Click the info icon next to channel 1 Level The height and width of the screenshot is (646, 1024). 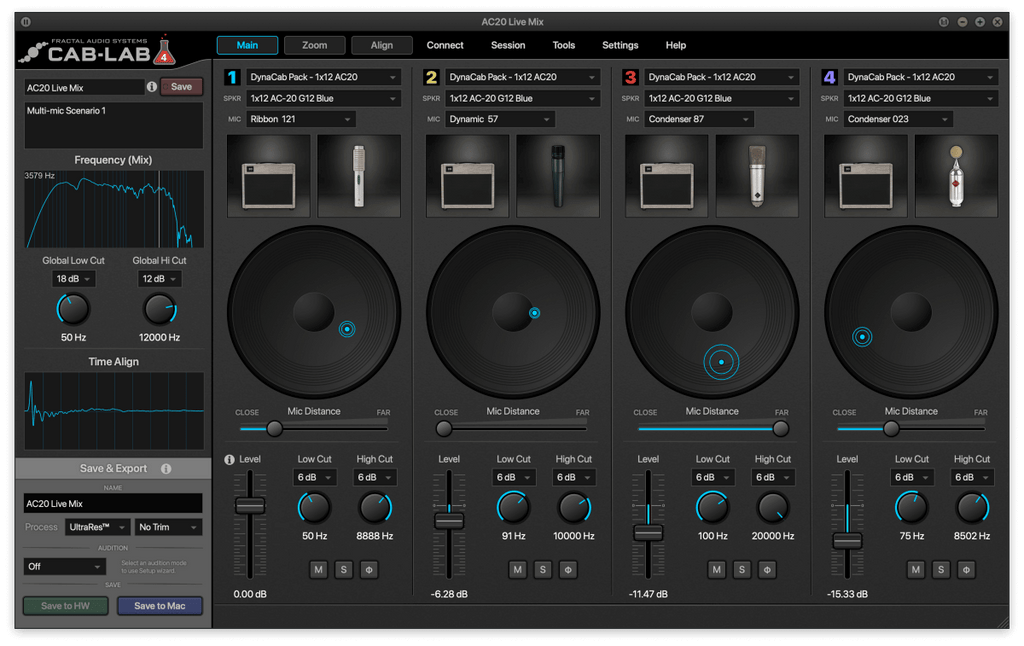click(x=228, y=459)
